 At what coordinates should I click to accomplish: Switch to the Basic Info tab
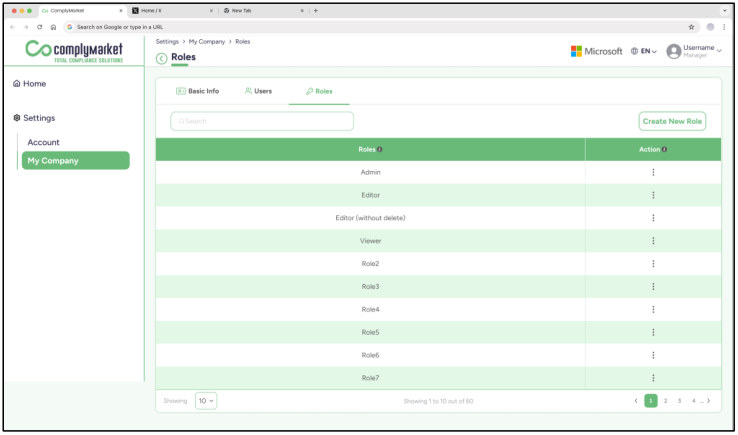point(198,91)
